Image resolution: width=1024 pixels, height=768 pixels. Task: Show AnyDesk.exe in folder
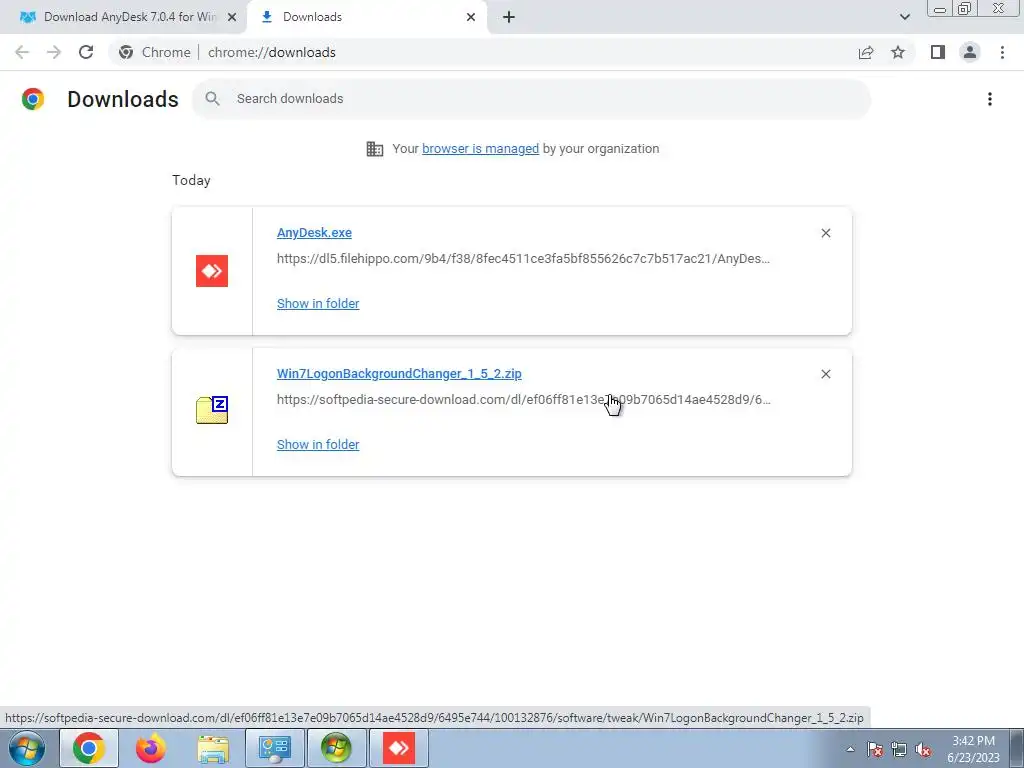coord(318,304)
